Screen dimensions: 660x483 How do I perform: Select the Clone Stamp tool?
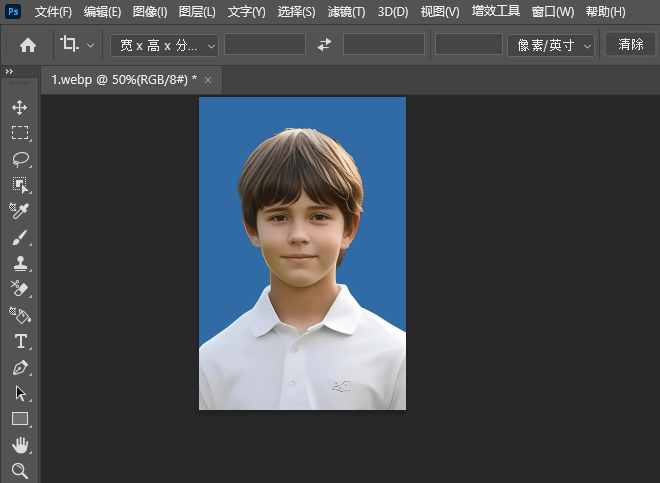point(20,264)
